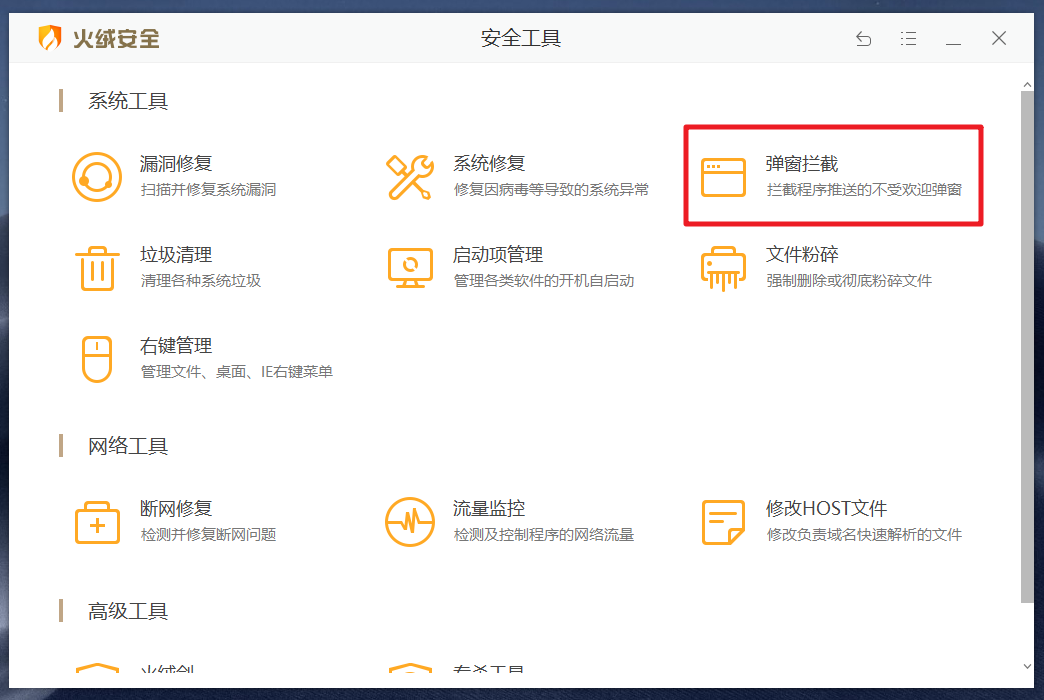Click the 系统修复 title text
Screen dimensions: 1044x700
coord(489,163)
